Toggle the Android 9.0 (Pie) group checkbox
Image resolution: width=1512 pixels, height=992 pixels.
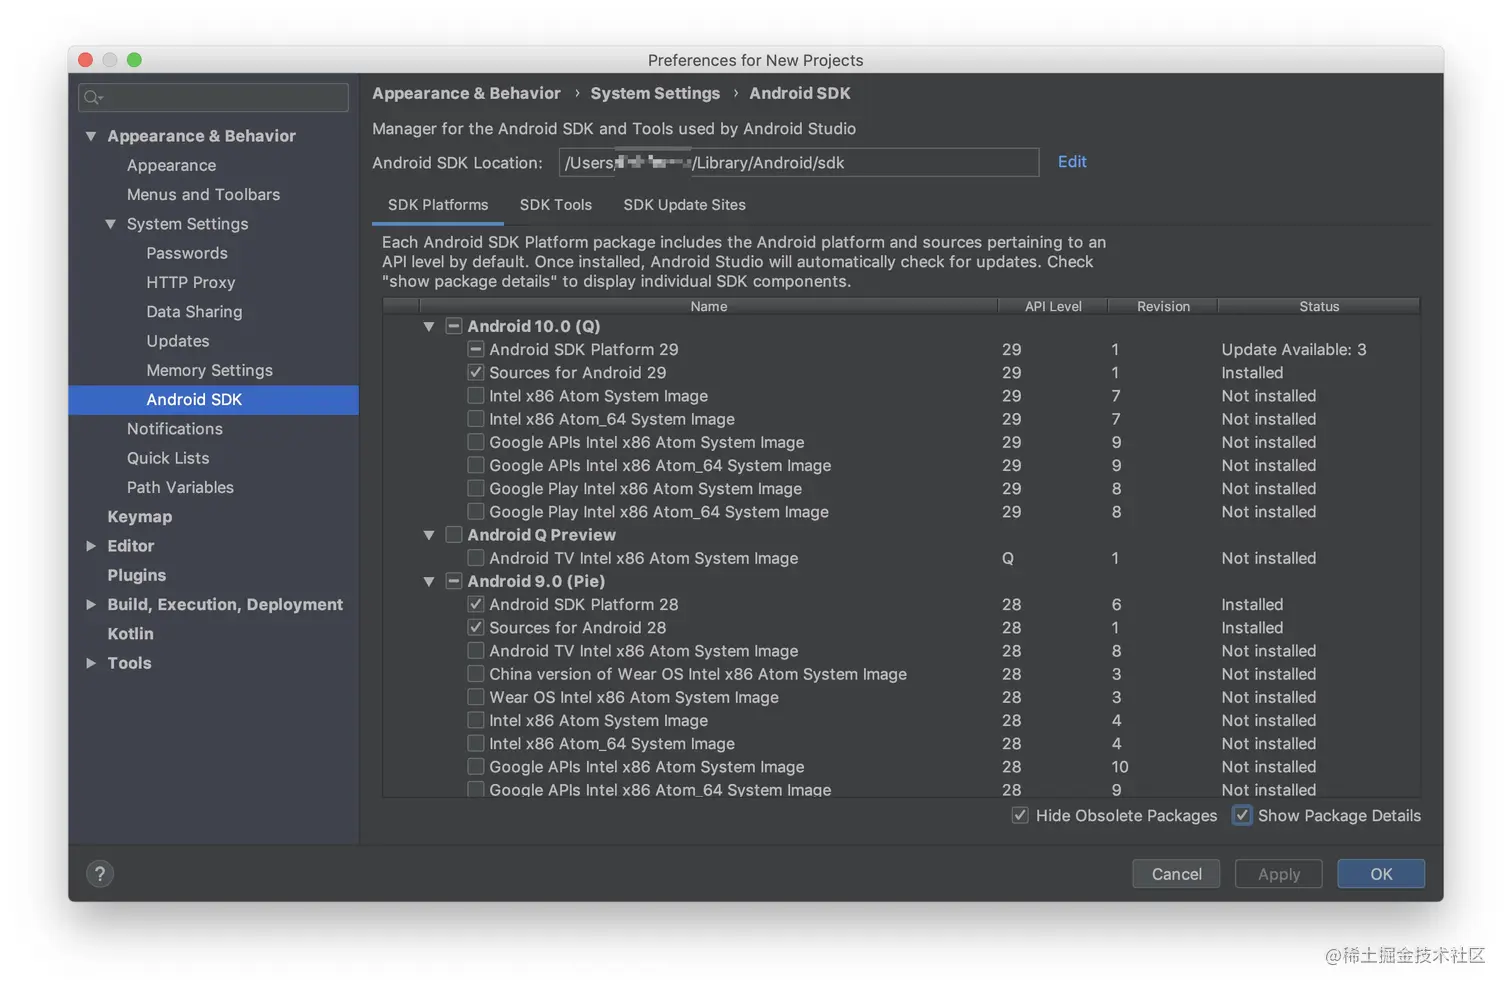454,581
